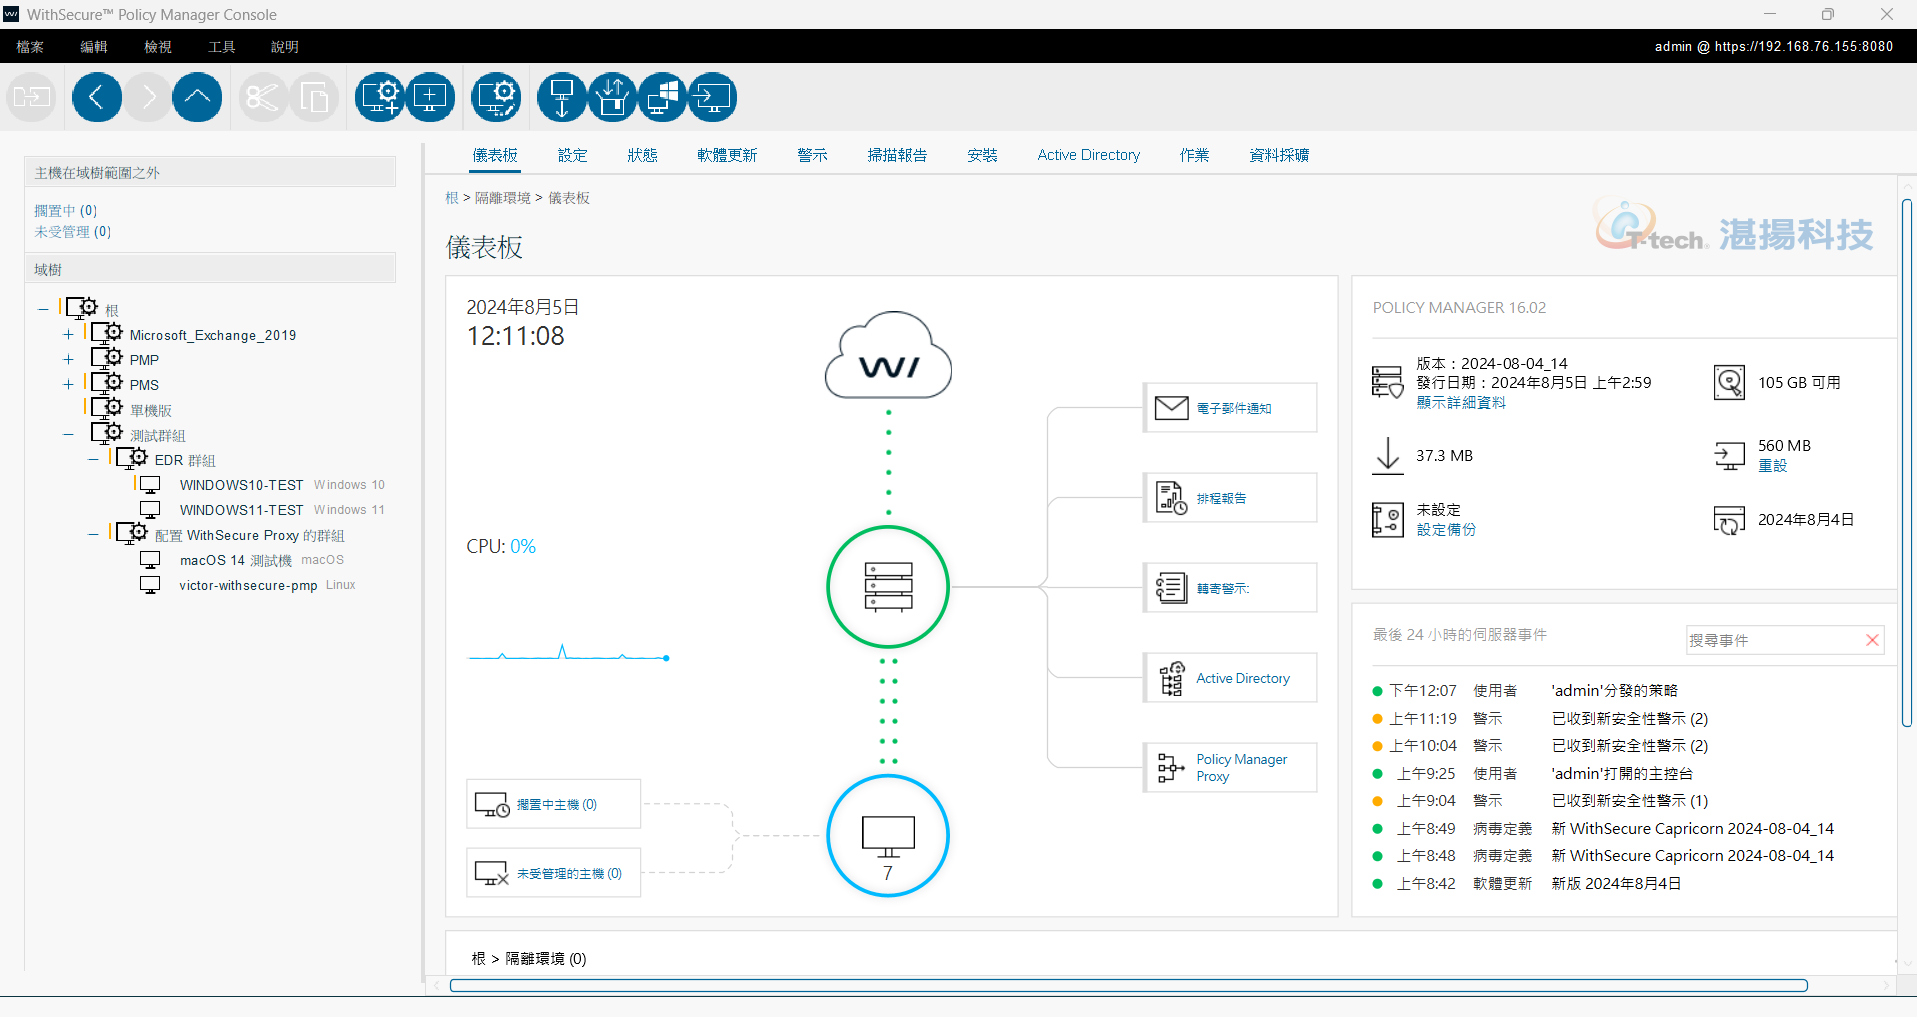
Task: Open the Active Directory diagram card
Action: (1230, 678)
